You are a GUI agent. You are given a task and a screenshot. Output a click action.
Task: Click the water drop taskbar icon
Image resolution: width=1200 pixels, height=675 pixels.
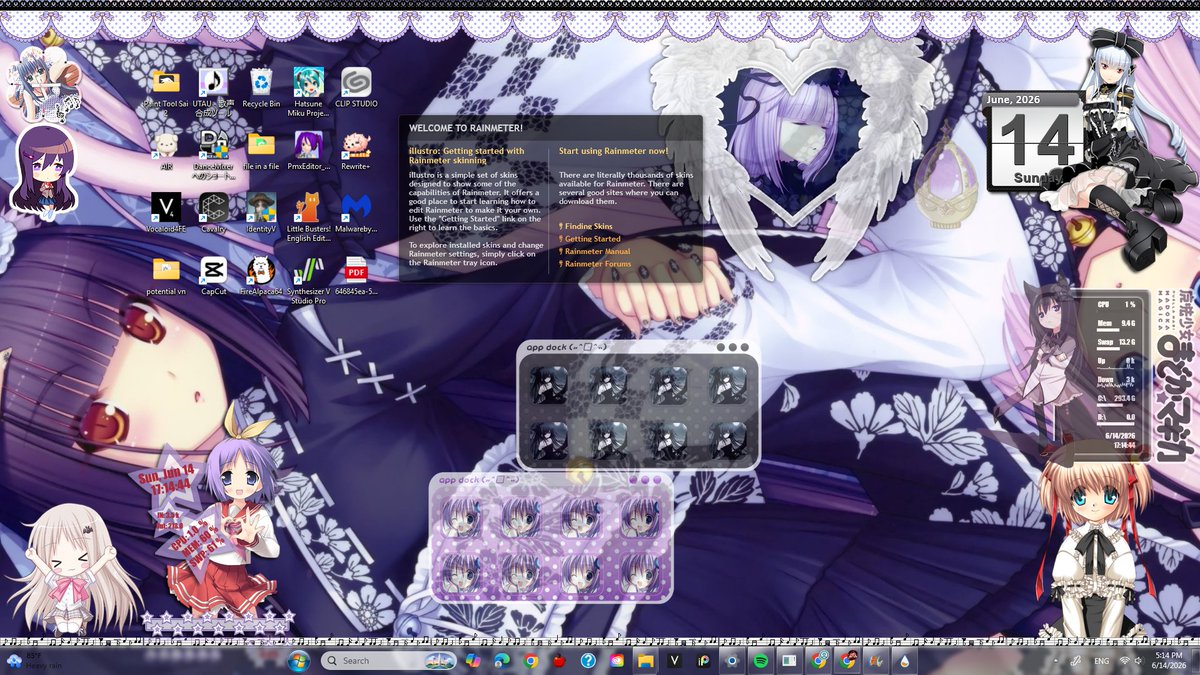pos(905,660)
